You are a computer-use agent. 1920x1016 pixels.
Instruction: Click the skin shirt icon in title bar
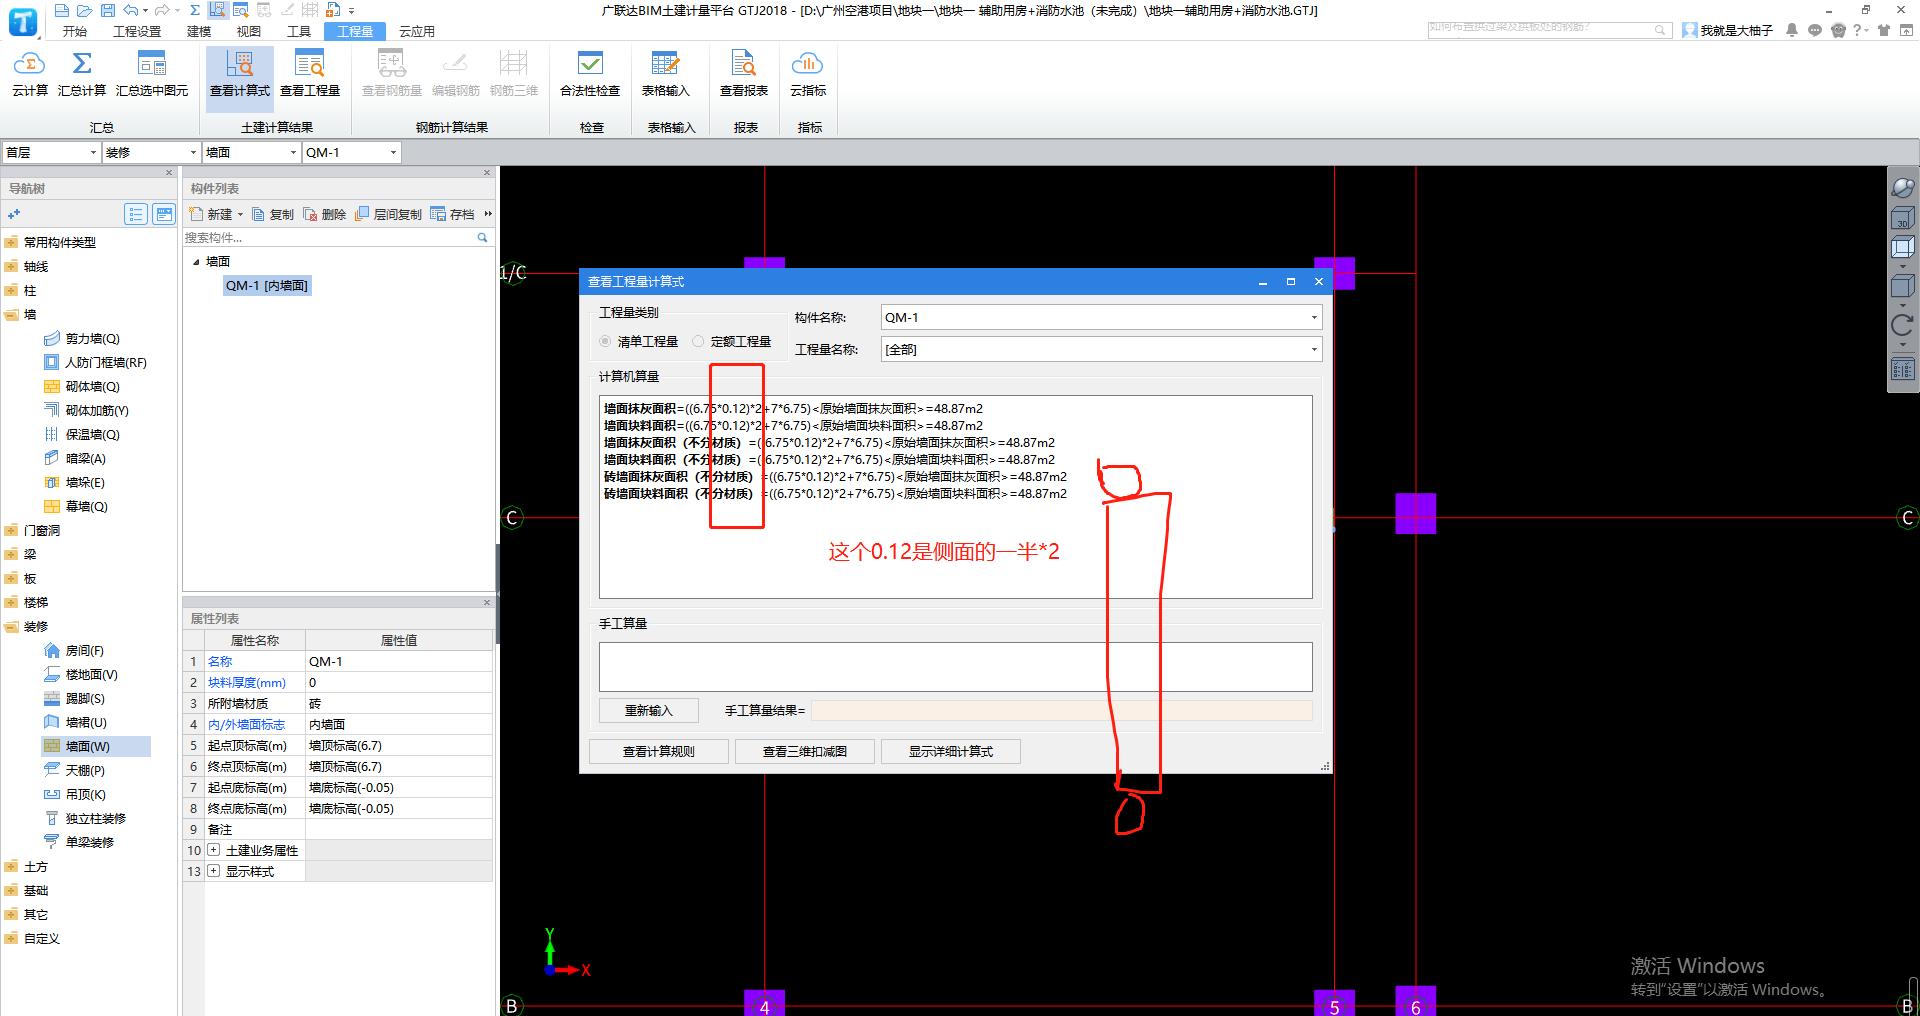point(1884,30)
